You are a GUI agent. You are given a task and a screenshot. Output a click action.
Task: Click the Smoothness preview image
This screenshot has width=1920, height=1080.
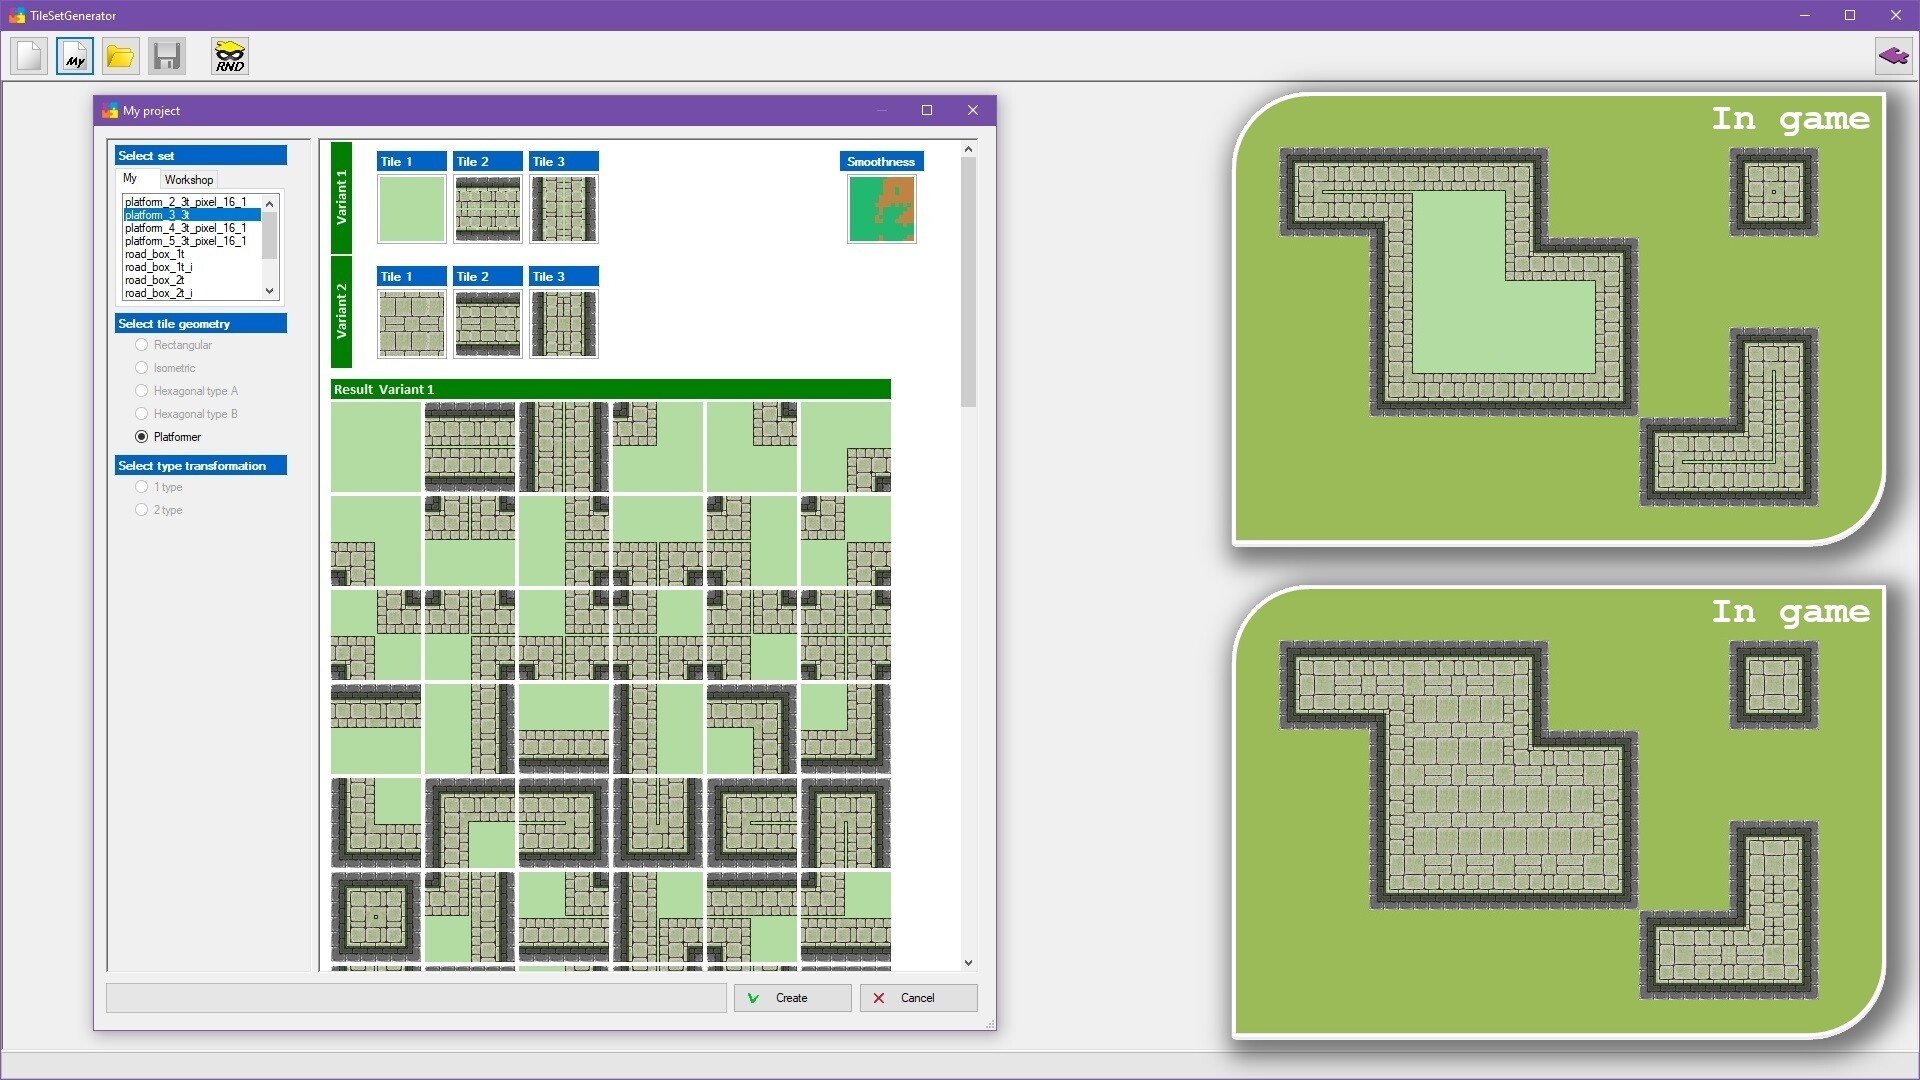point(881,209)
